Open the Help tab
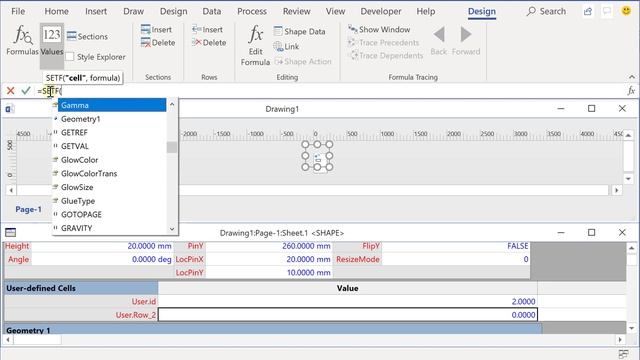Image resolution: width=640 pixels, height=360 pixels. point(426,11)
